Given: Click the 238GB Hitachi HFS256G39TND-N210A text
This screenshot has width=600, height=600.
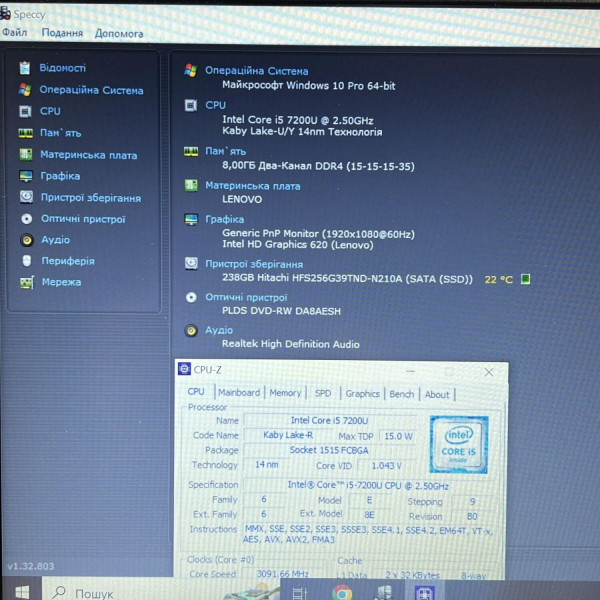Looking at the screenshot, I should coord(347,278).
